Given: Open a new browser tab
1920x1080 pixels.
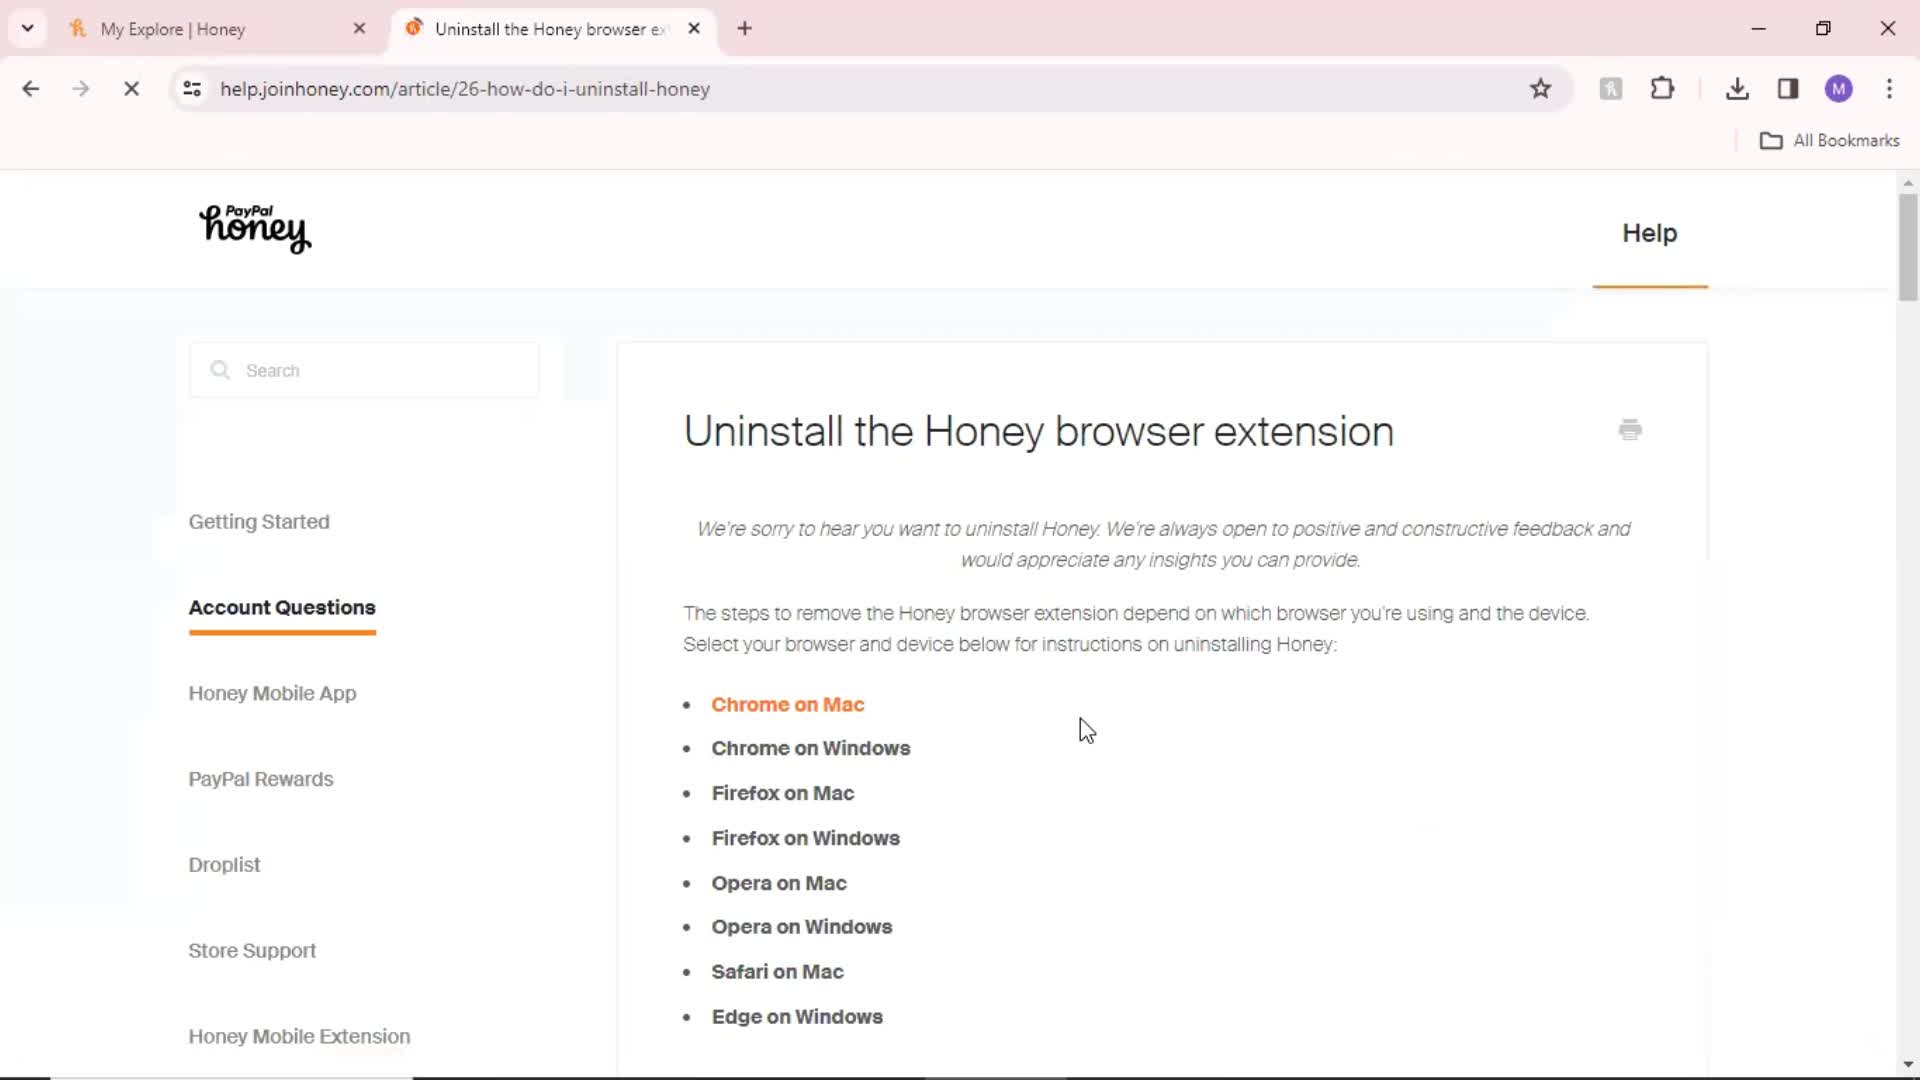Looking at the screenshot, I should point(744,29).
